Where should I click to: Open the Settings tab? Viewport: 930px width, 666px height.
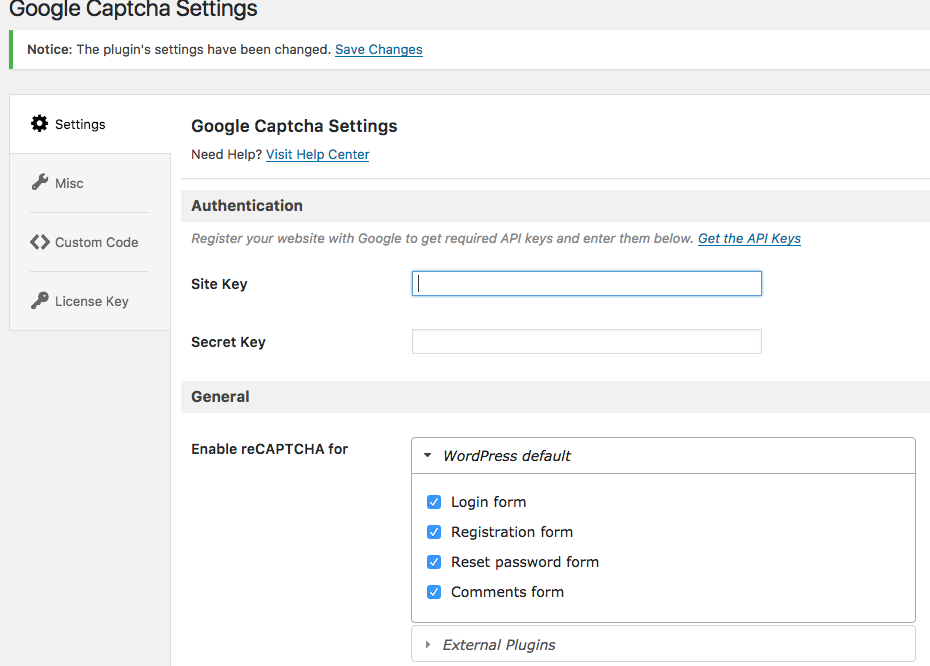[90, 124]
